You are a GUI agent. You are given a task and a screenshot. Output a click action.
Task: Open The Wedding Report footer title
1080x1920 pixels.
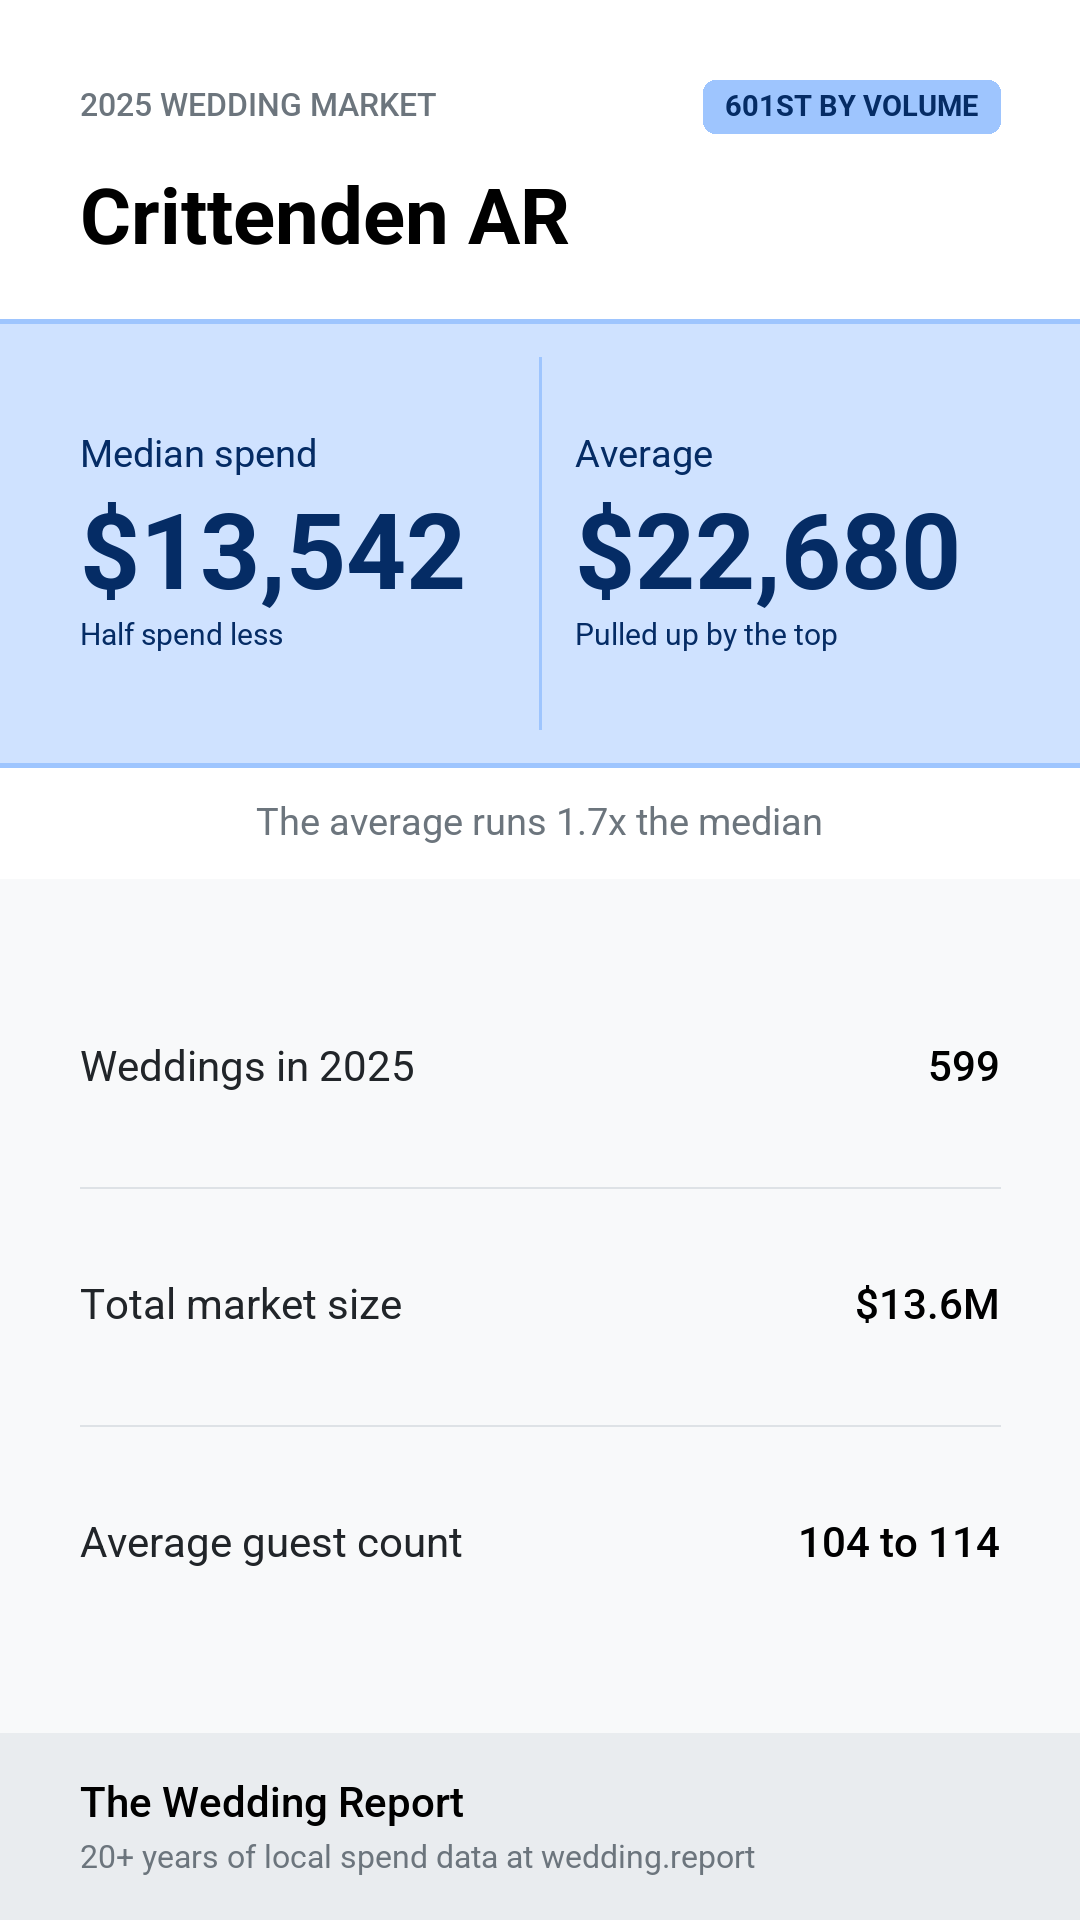pos(272,1803)
